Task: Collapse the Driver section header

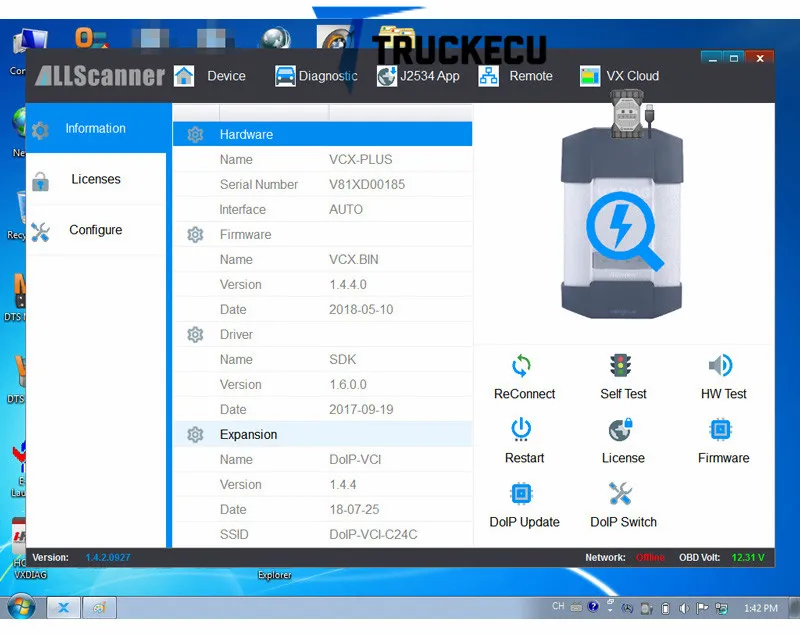Action: 322,335
